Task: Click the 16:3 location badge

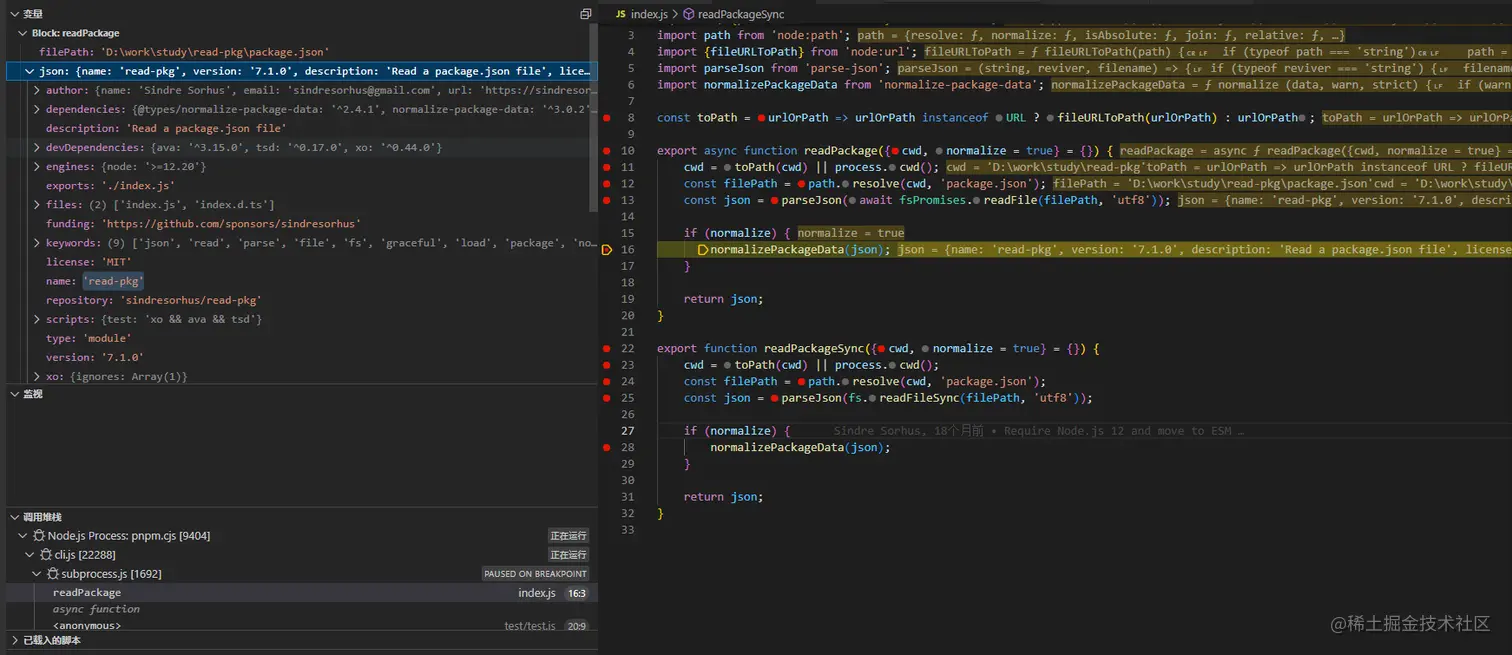Action: coord(577,593)
